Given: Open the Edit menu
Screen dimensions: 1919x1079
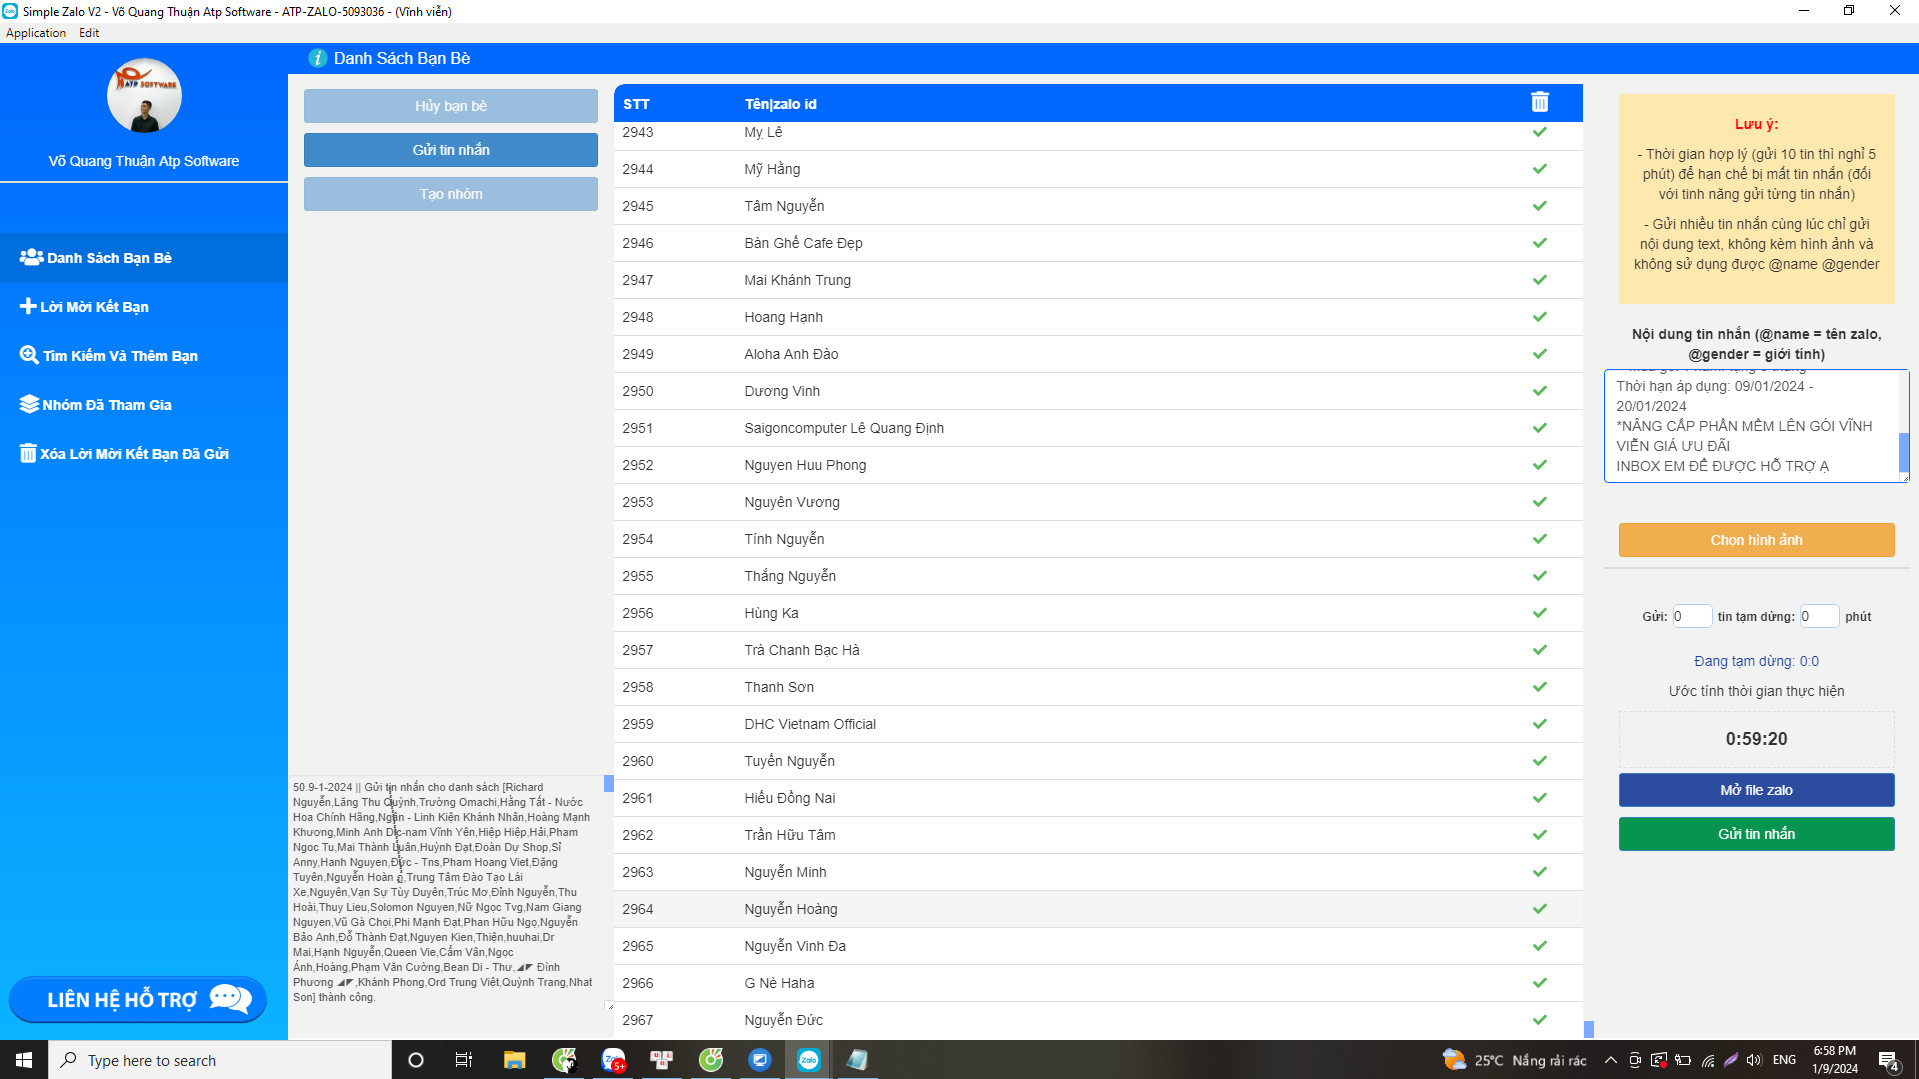Looking at the screenshot, I should click(89, 33).
